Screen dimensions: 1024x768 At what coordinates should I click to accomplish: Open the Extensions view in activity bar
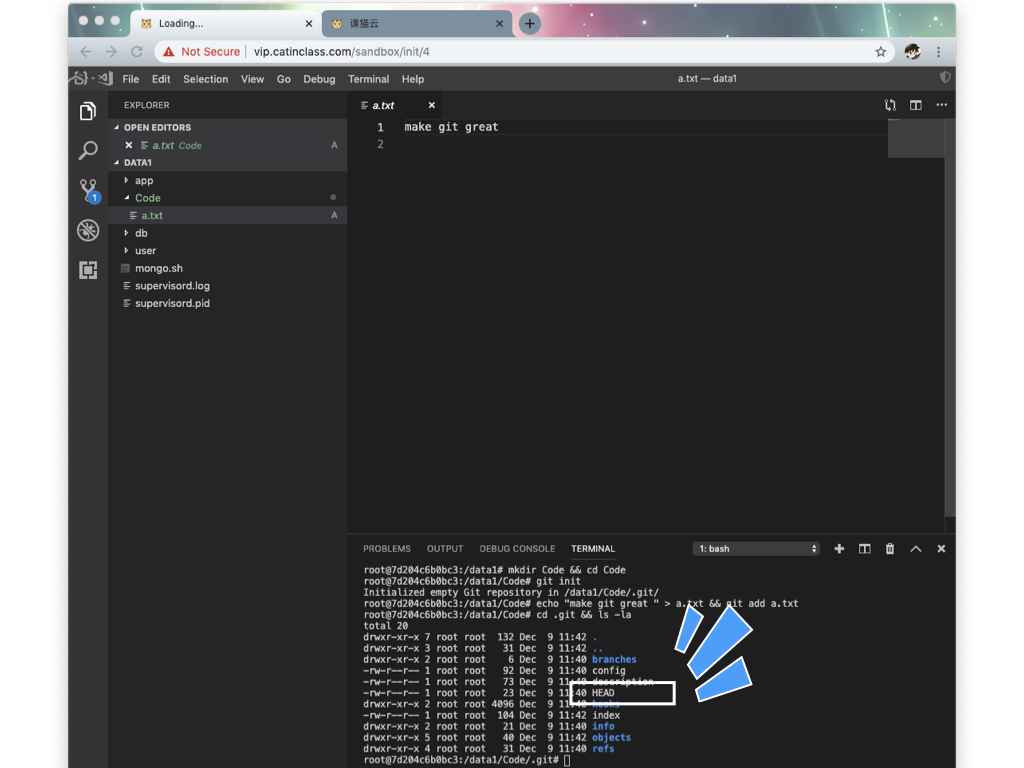click(88, 270)
